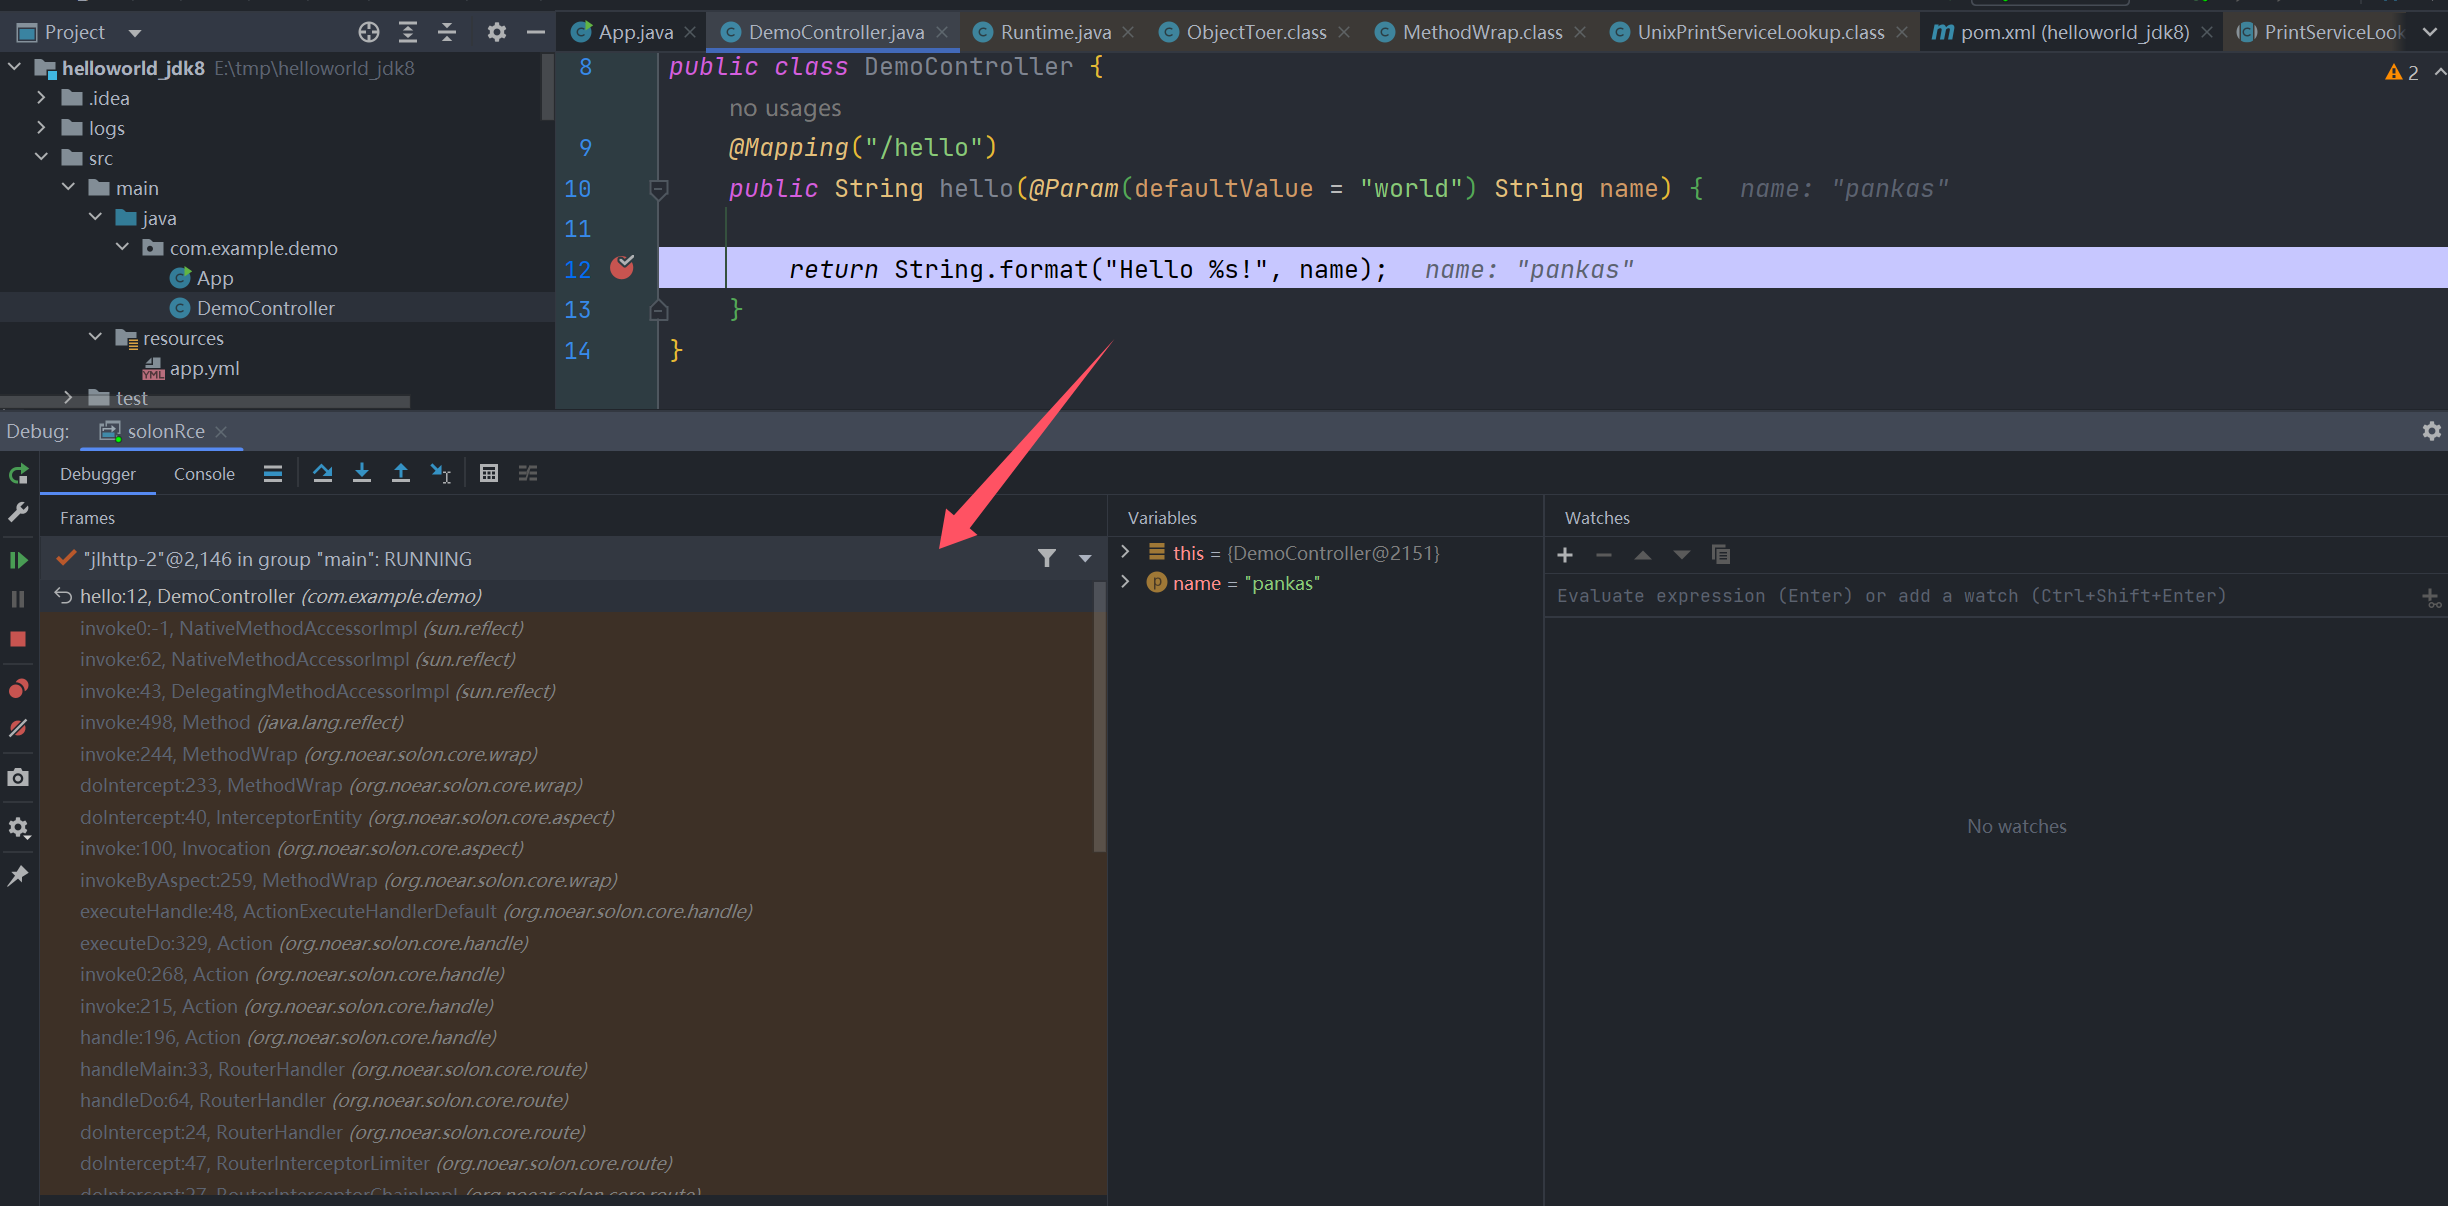Stop the solonRce debug session
Image resolution: width=2448 pixels, height=1206 pixels.
[x=18, y=639]
